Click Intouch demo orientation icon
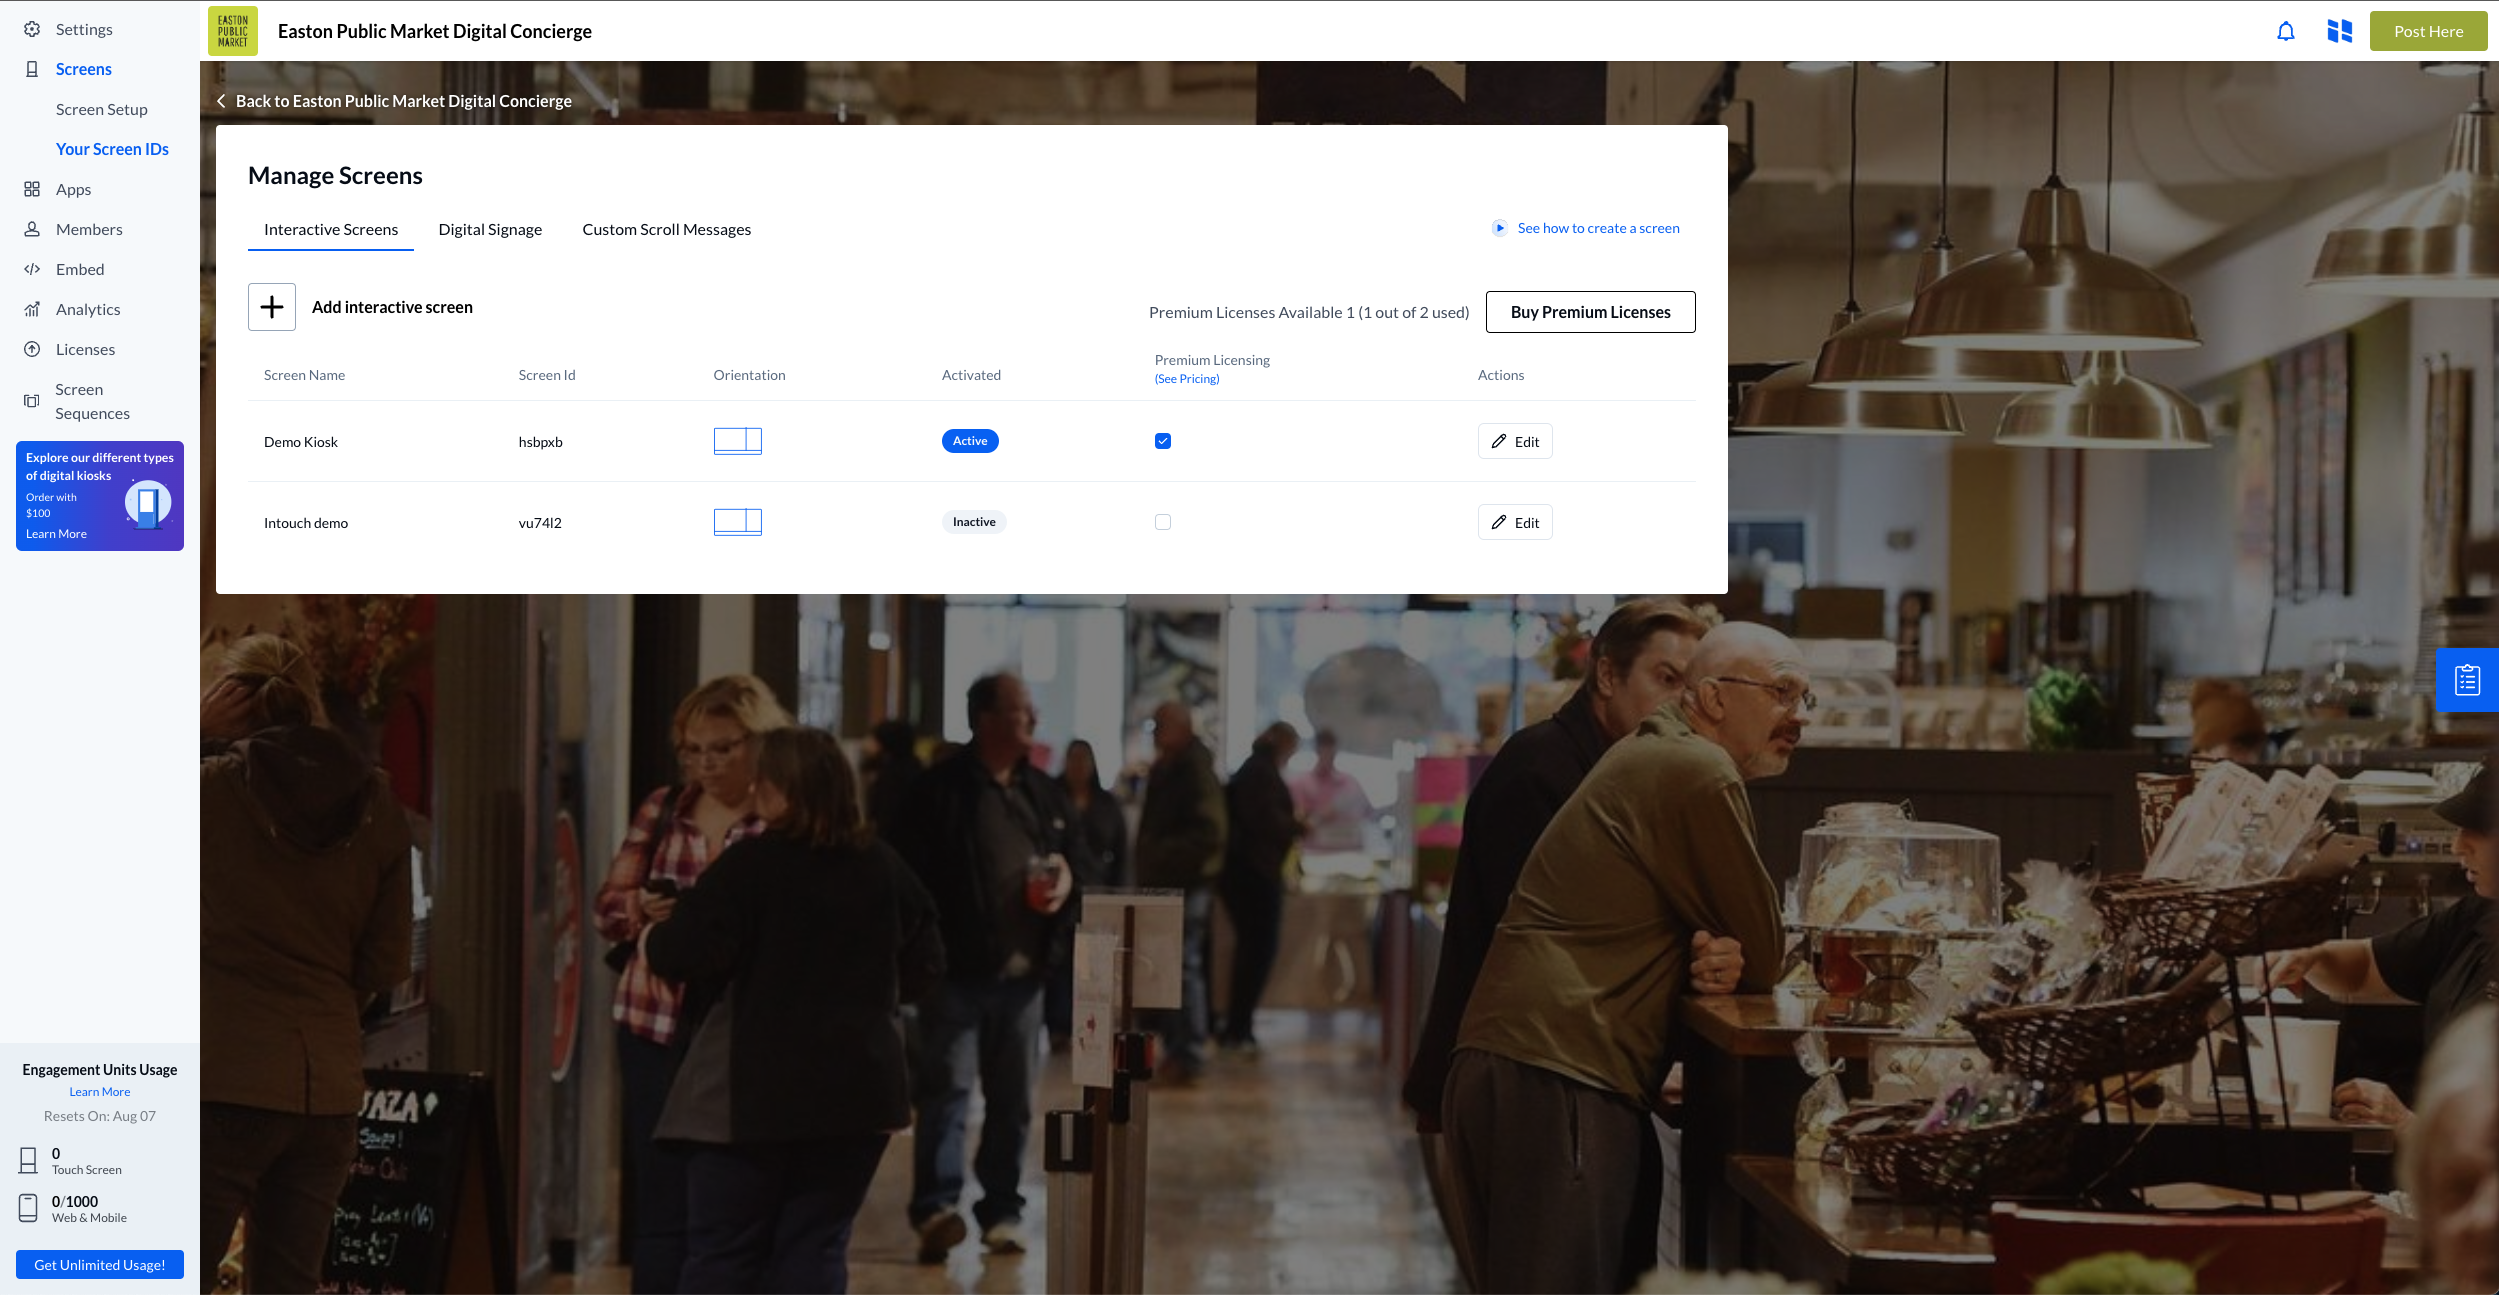Screen dimensions: 2499x1295 737,522
